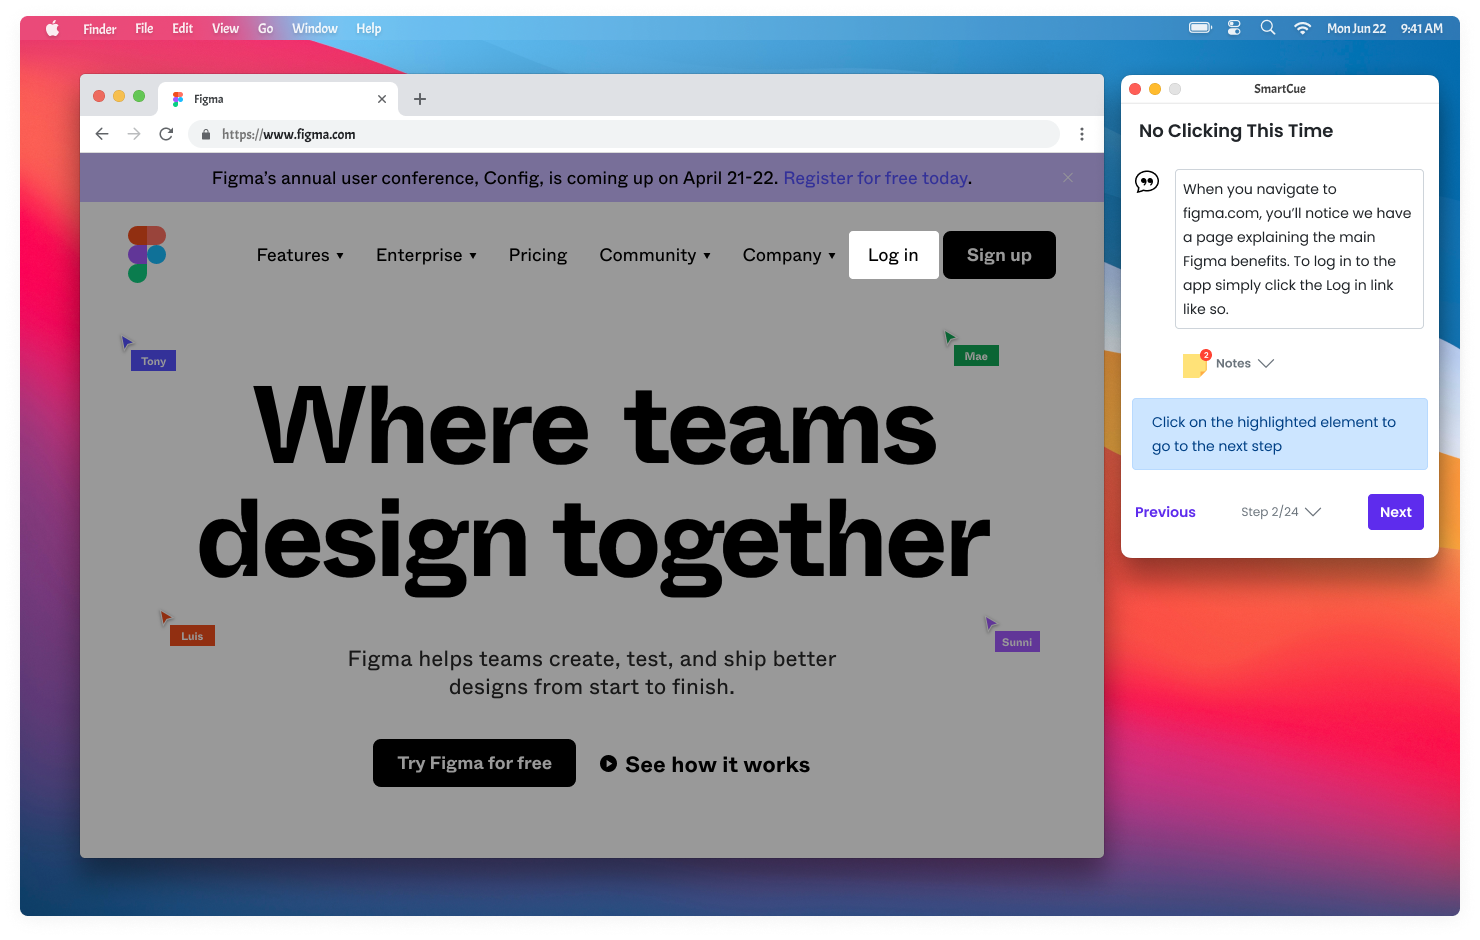1480x940 pixels.
Task: Go to Previous step in SmartCue
Action: 1165,512
